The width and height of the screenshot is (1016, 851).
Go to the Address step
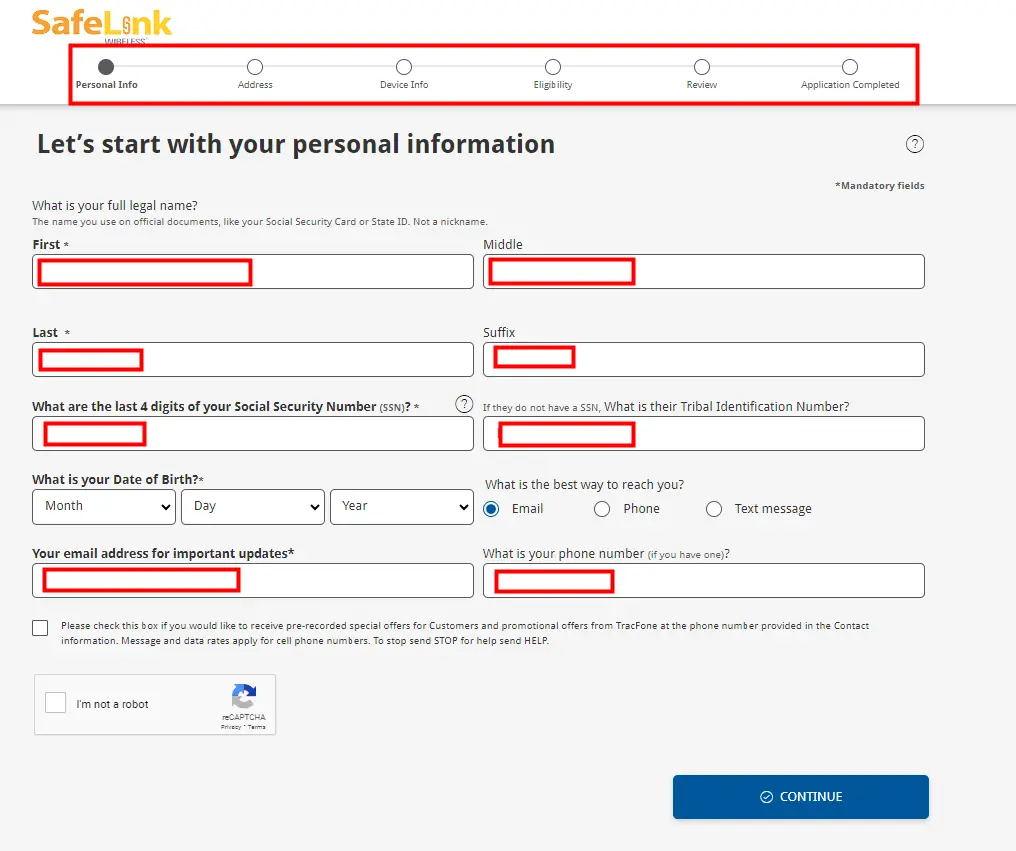(x=255, y=74)
